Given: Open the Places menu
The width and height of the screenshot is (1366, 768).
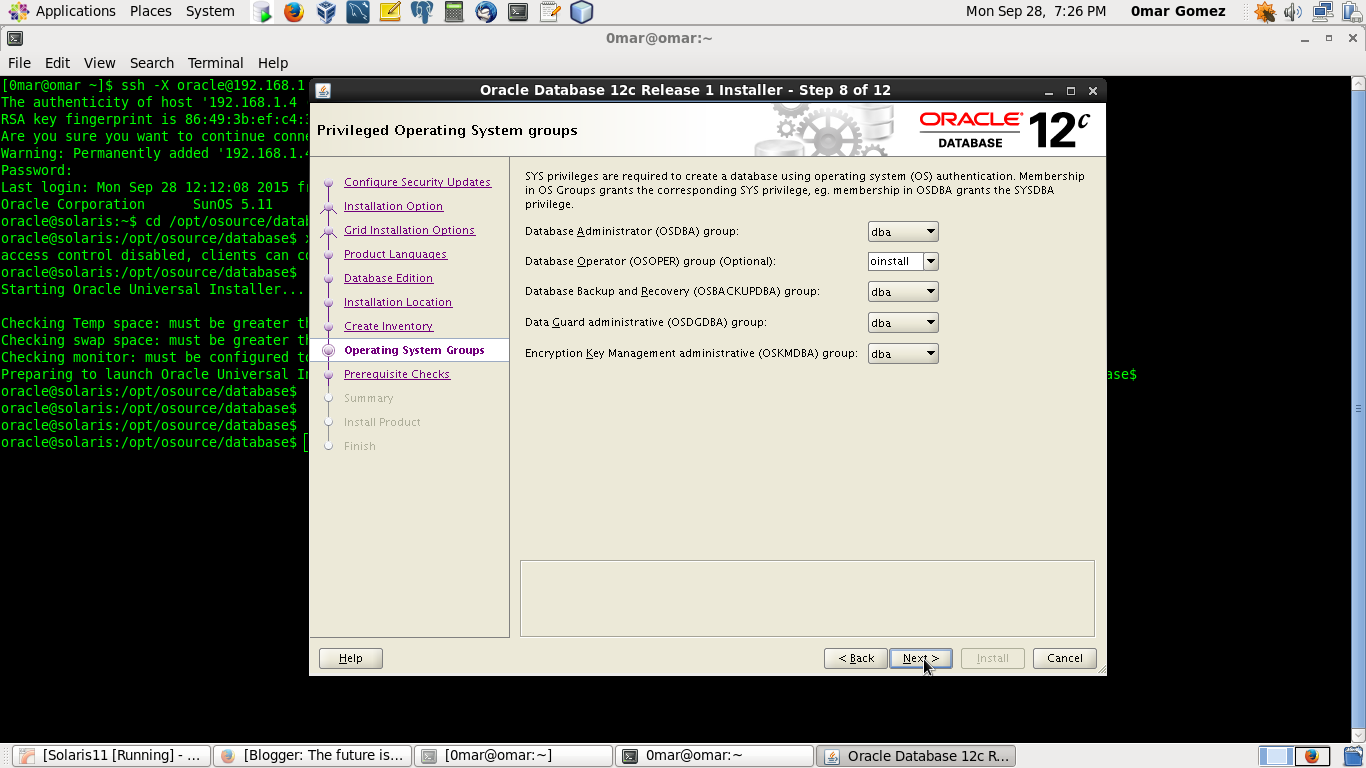Looking at the screenshot, I should click(151, 11).
